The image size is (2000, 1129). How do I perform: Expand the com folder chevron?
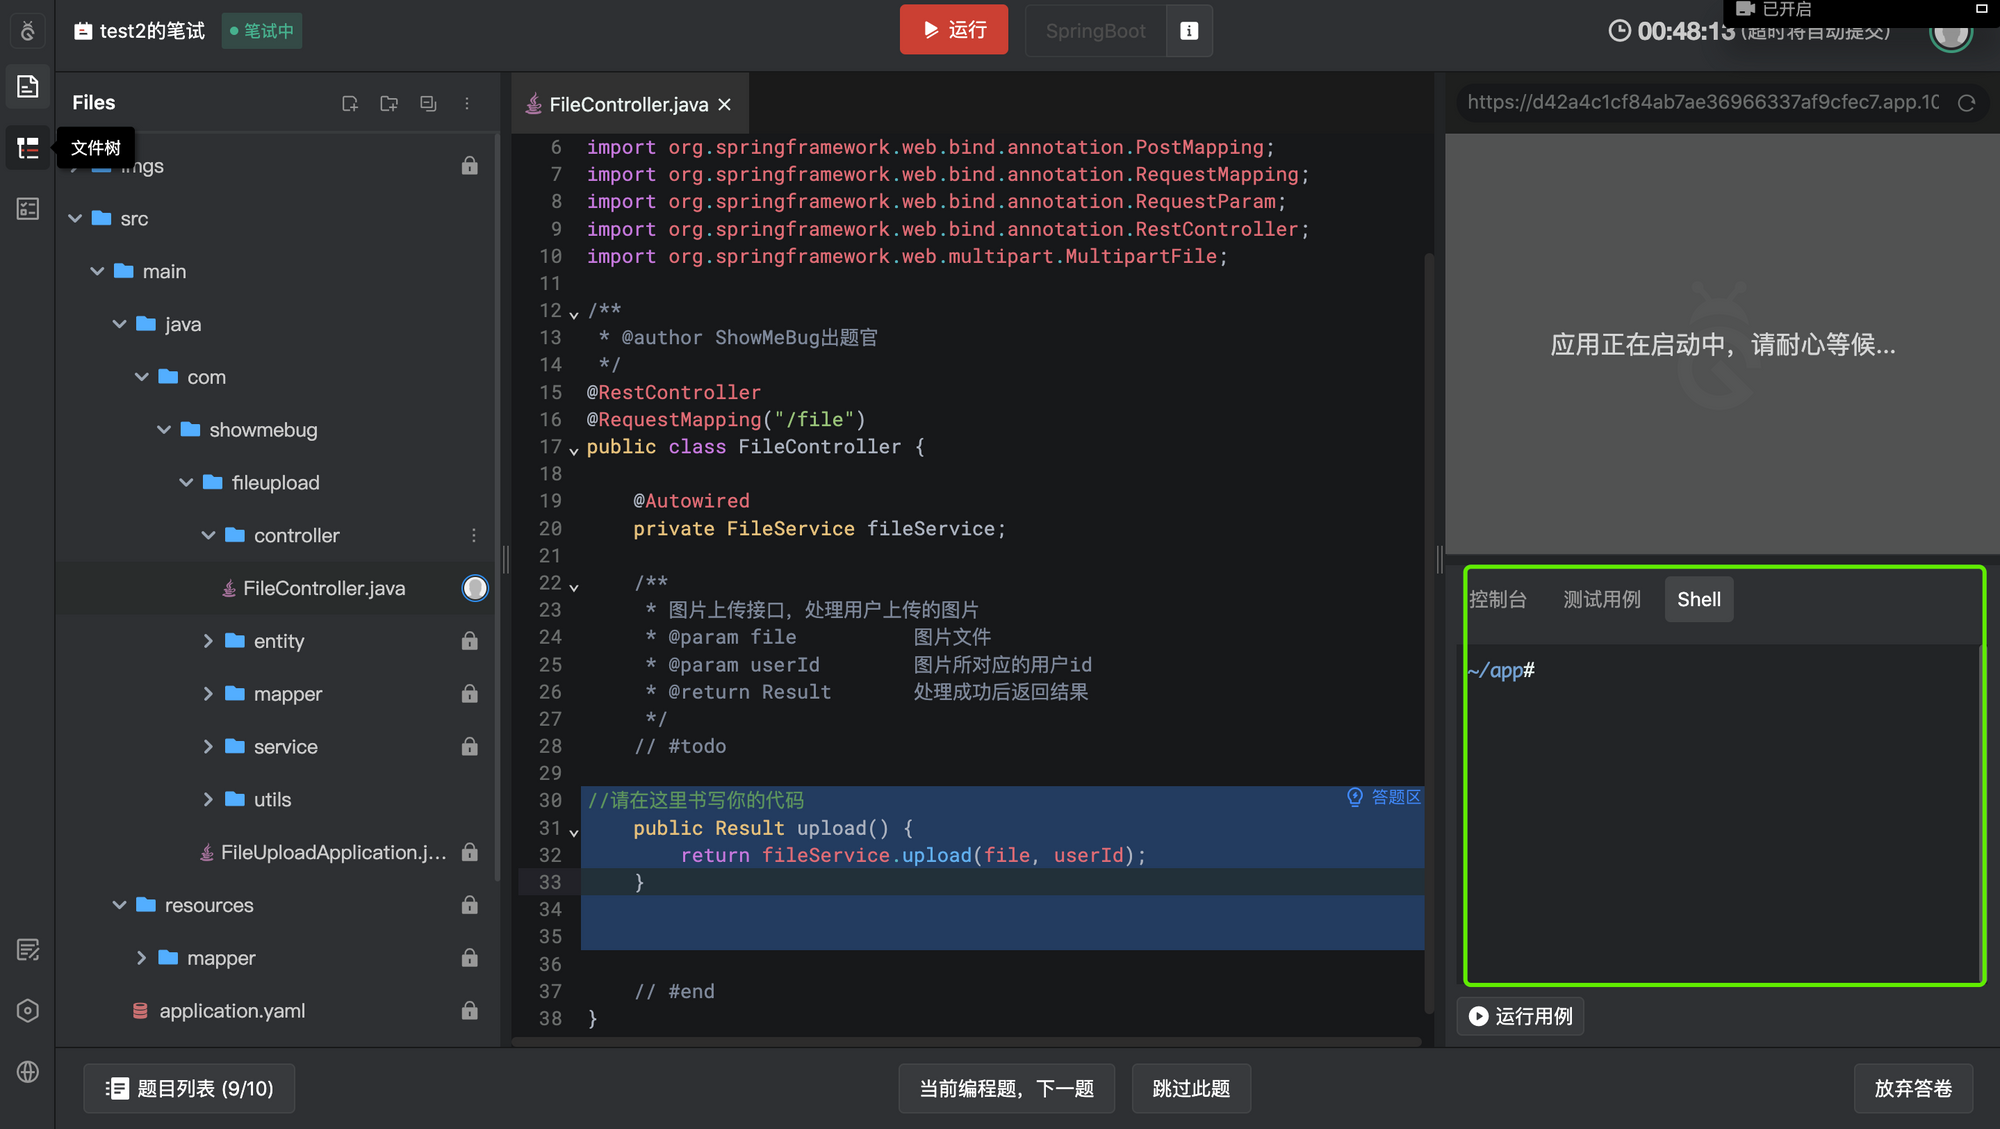point(142,377)
